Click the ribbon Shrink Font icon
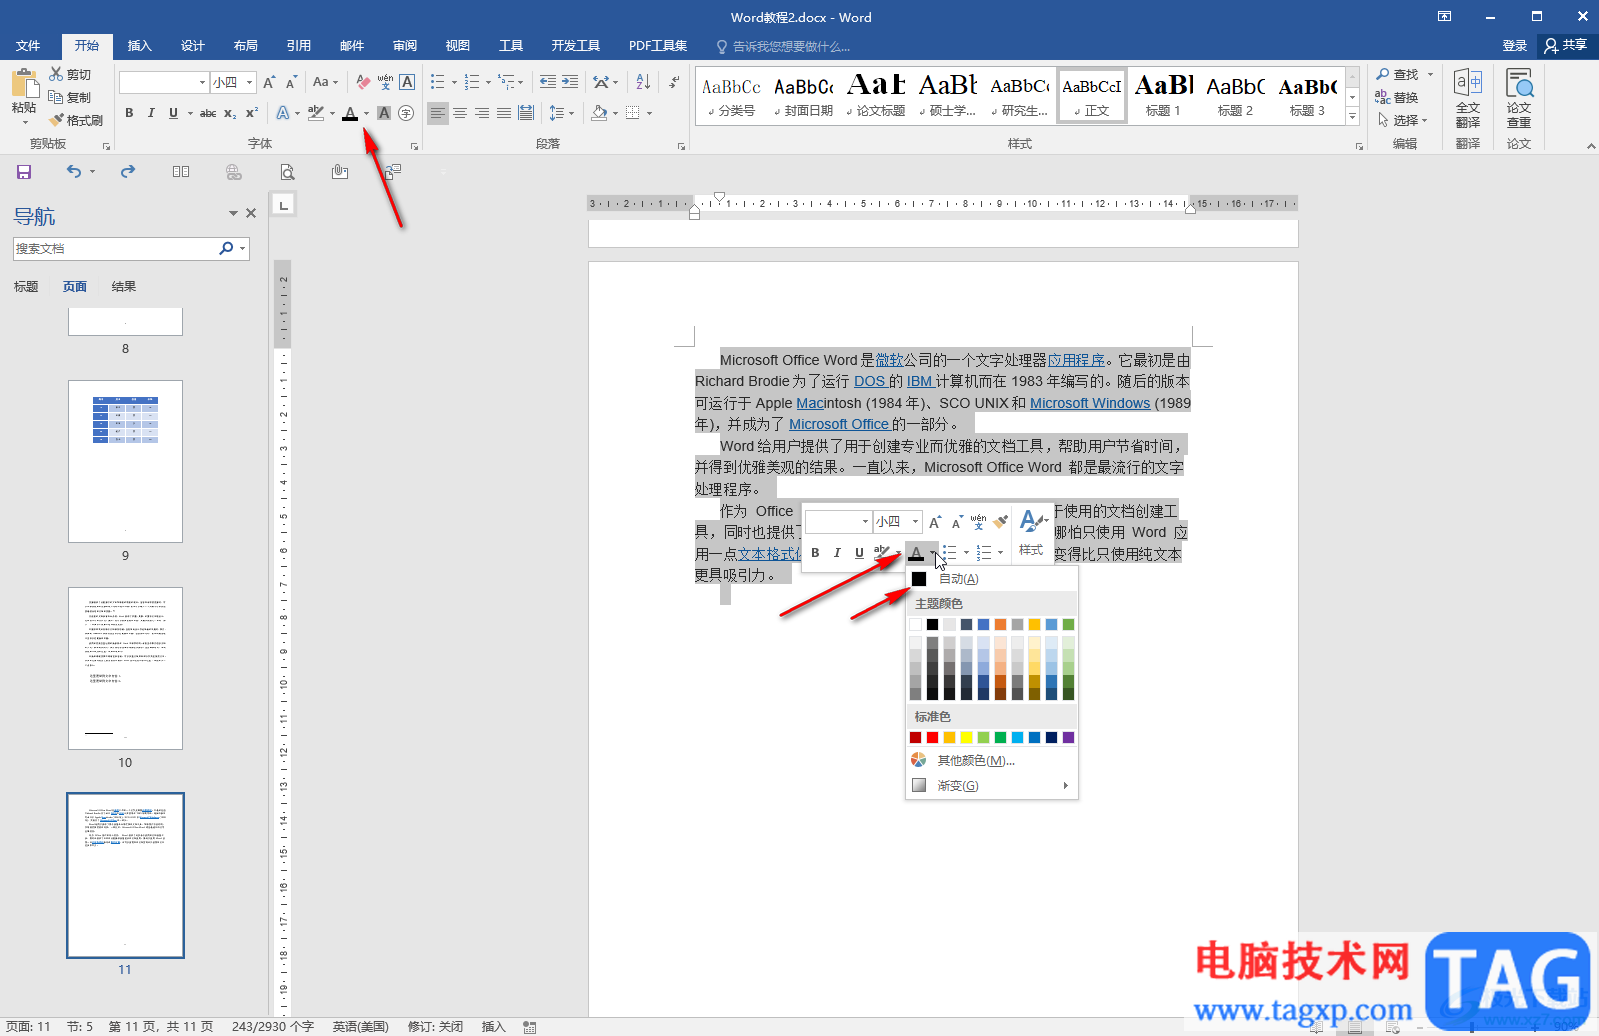Viewport: 1599px width, 1036px height. 291,82
